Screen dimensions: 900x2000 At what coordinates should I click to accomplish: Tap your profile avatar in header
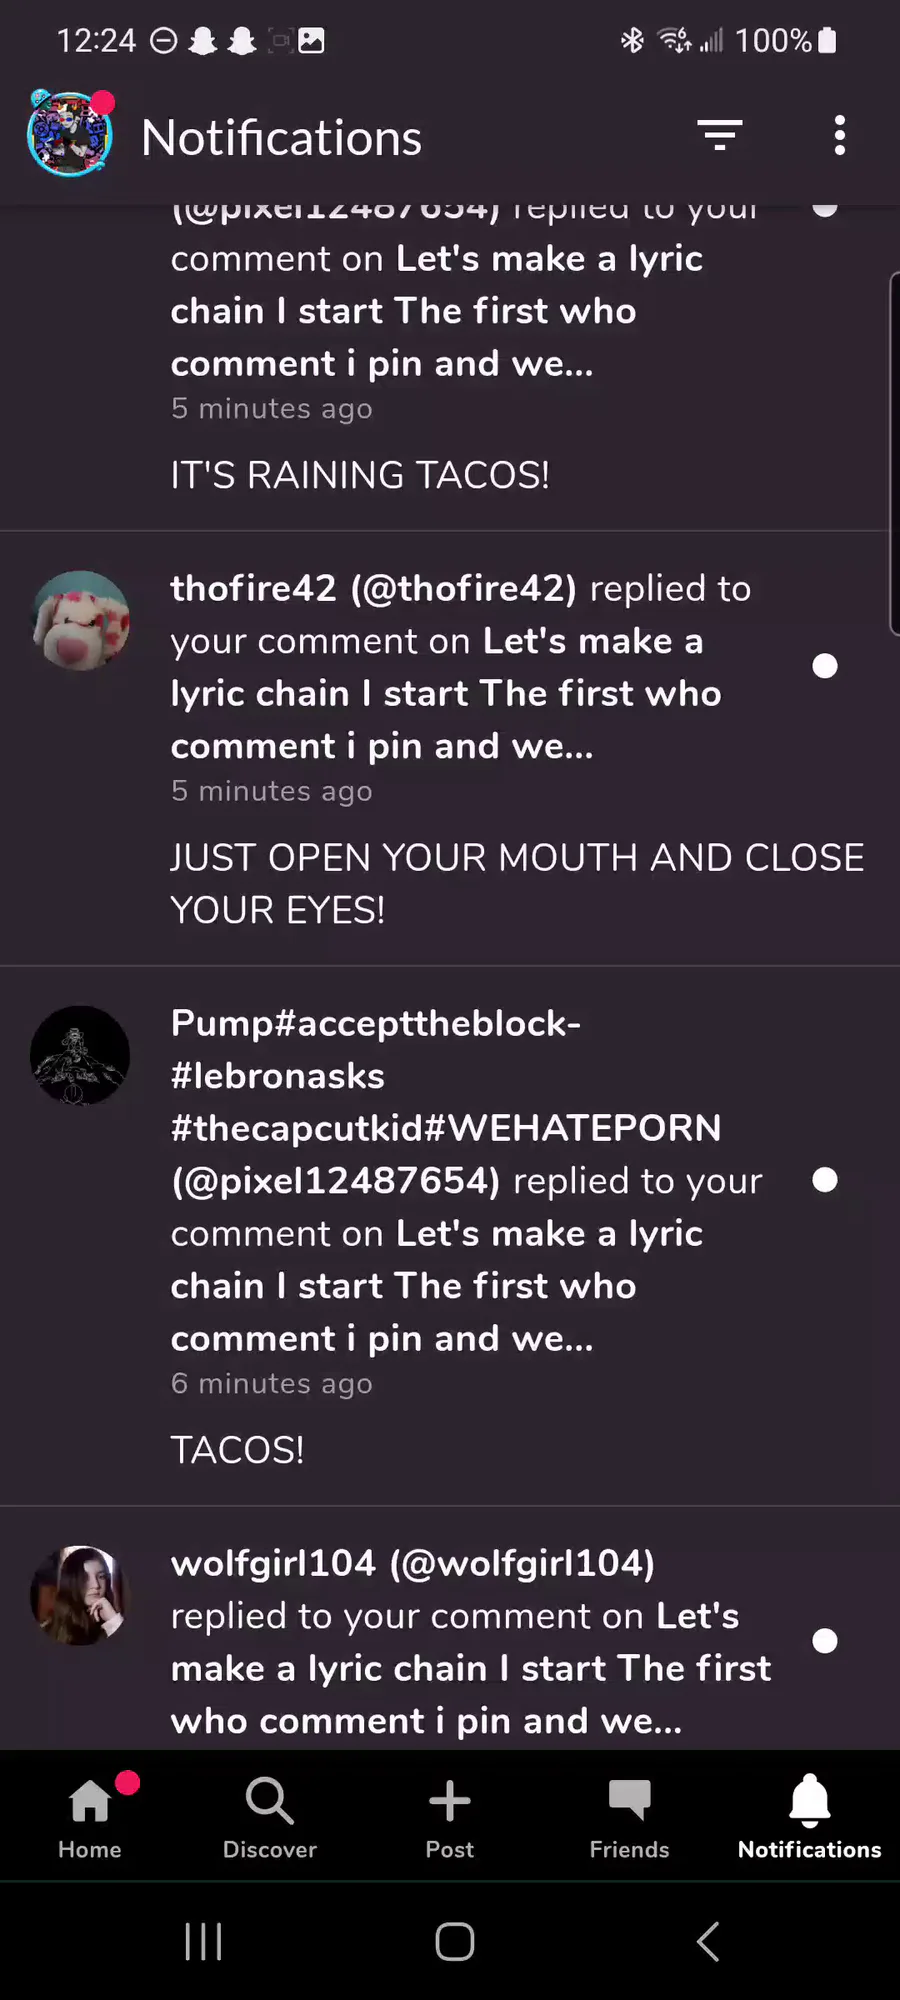point(70,135)
